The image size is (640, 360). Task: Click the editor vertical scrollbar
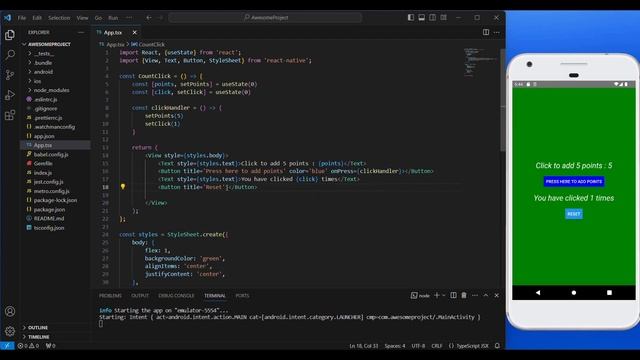point(503,100)
